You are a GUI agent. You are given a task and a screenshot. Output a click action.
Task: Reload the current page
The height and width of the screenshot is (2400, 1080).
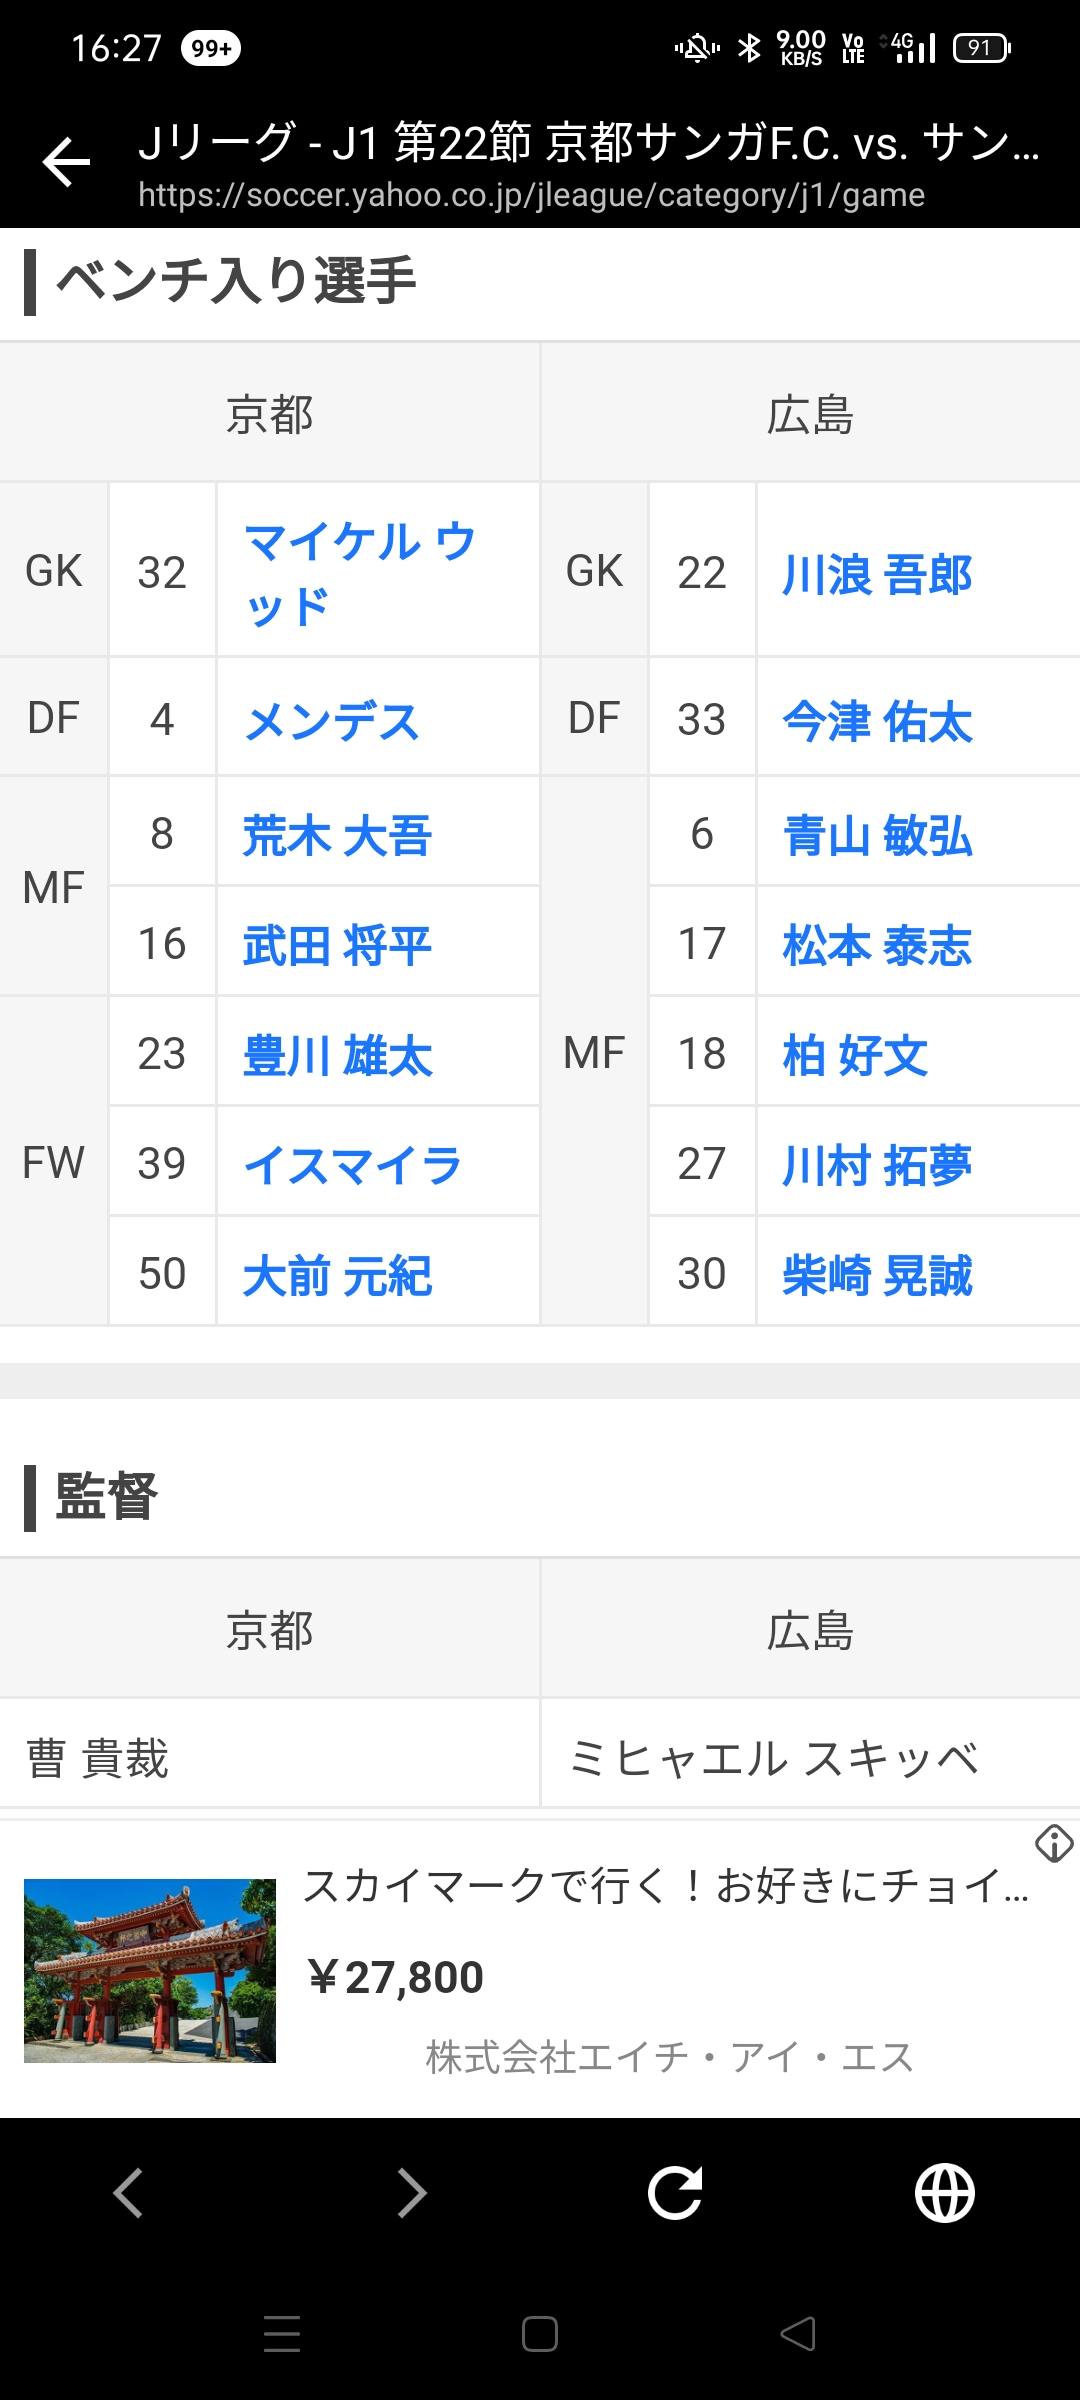[675, 2193]
